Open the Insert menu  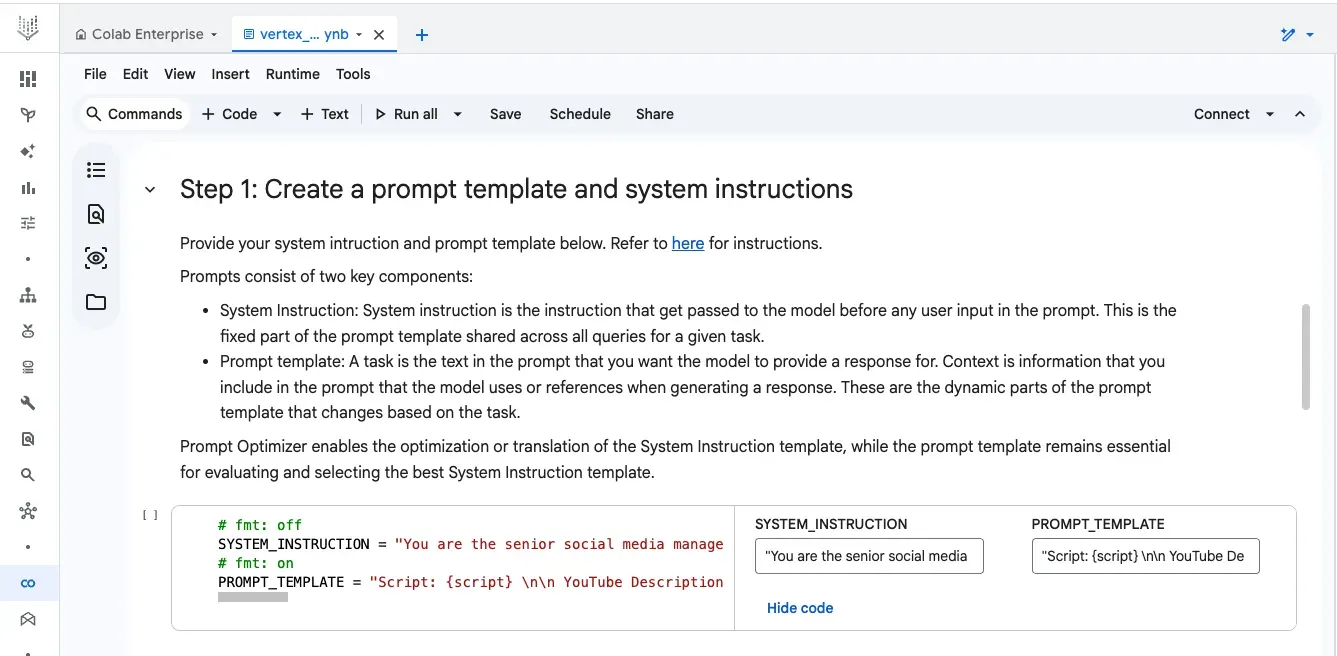pyautogui.click(x=230, y=74)
